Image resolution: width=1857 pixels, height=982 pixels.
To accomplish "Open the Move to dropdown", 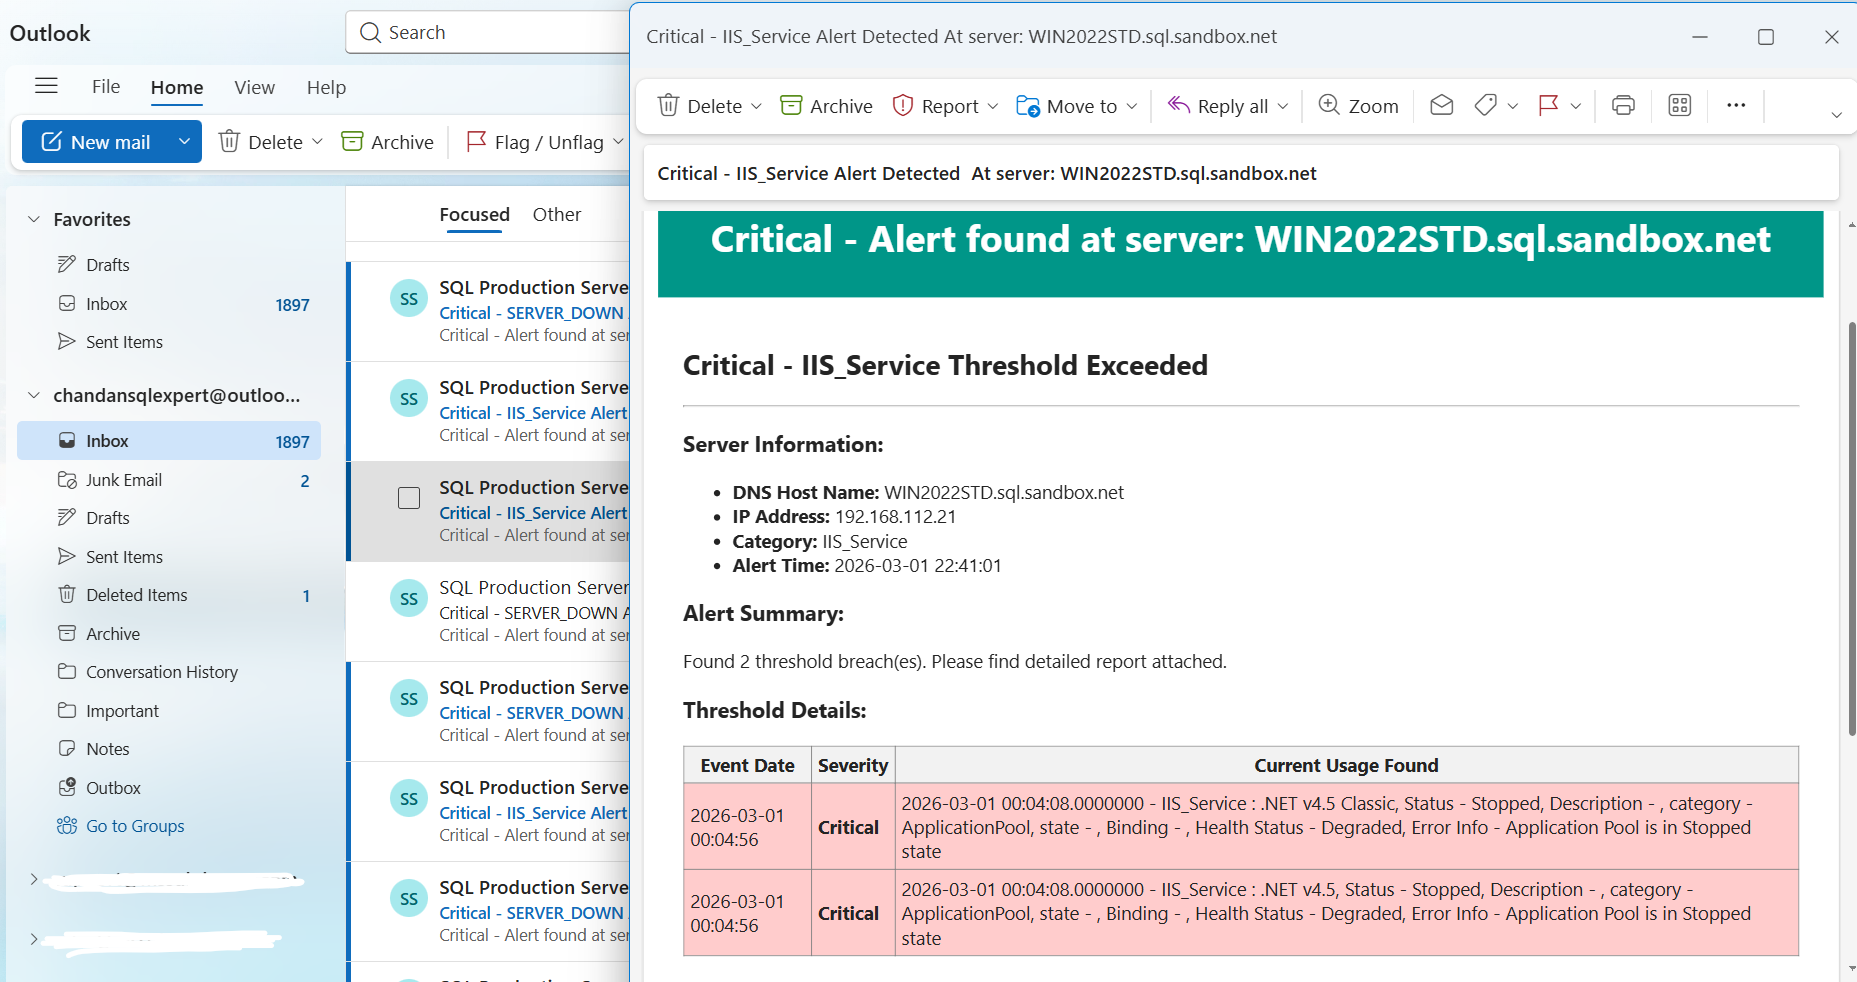I will [1076, 105].
